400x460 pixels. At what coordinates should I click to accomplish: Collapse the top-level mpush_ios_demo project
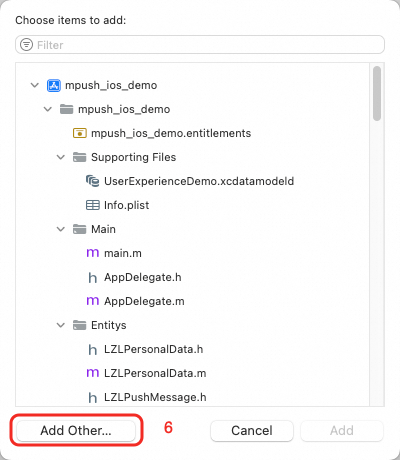(x=35, y=85)
